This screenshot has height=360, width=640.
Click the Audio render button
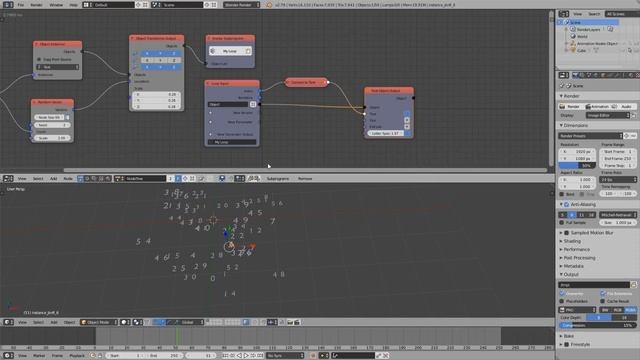click(623, 107)
